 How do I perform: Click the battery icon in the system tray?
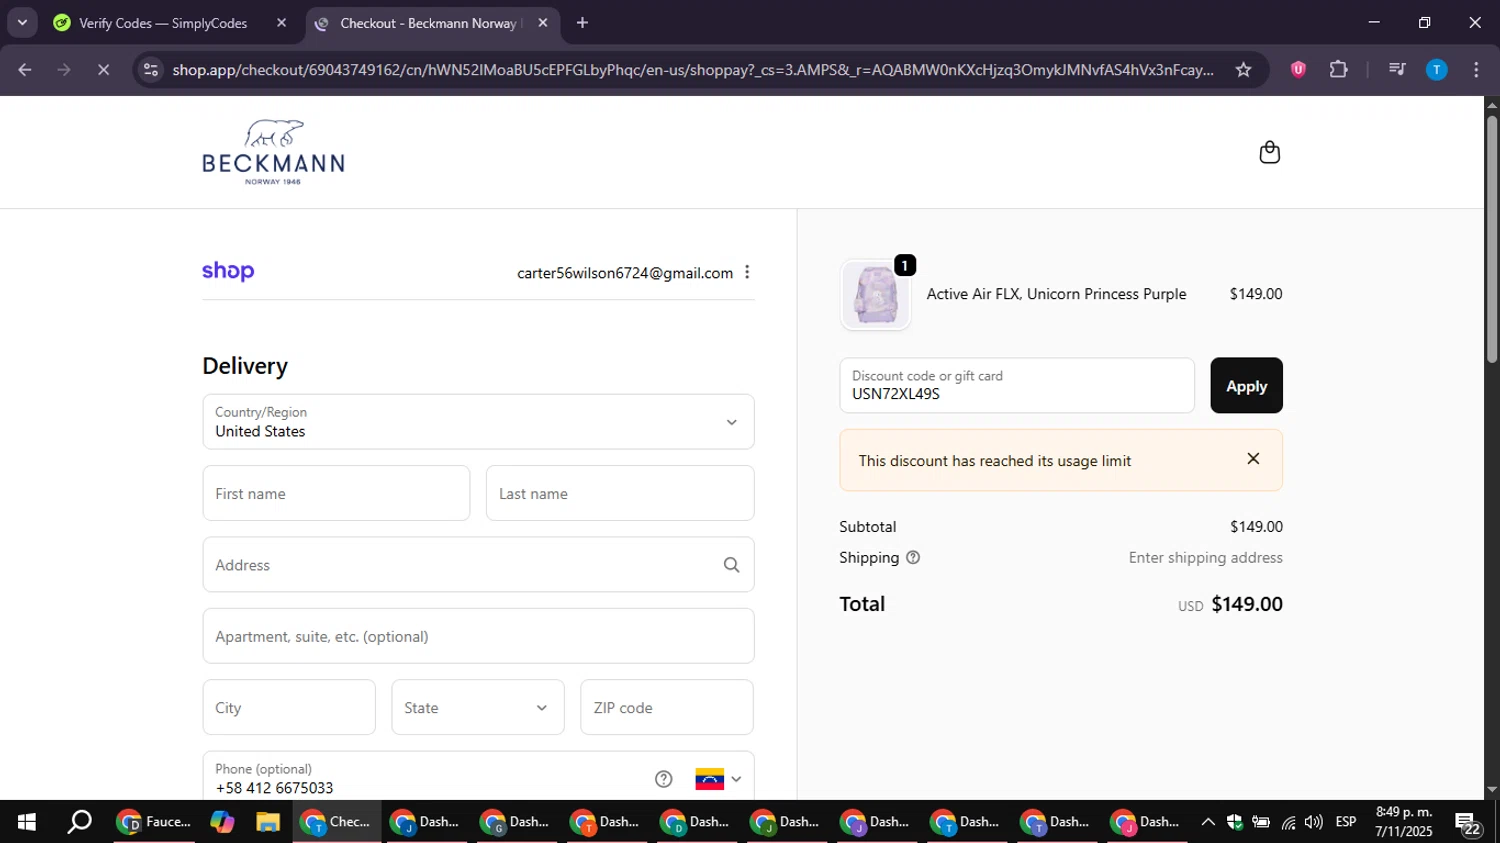1261,822
